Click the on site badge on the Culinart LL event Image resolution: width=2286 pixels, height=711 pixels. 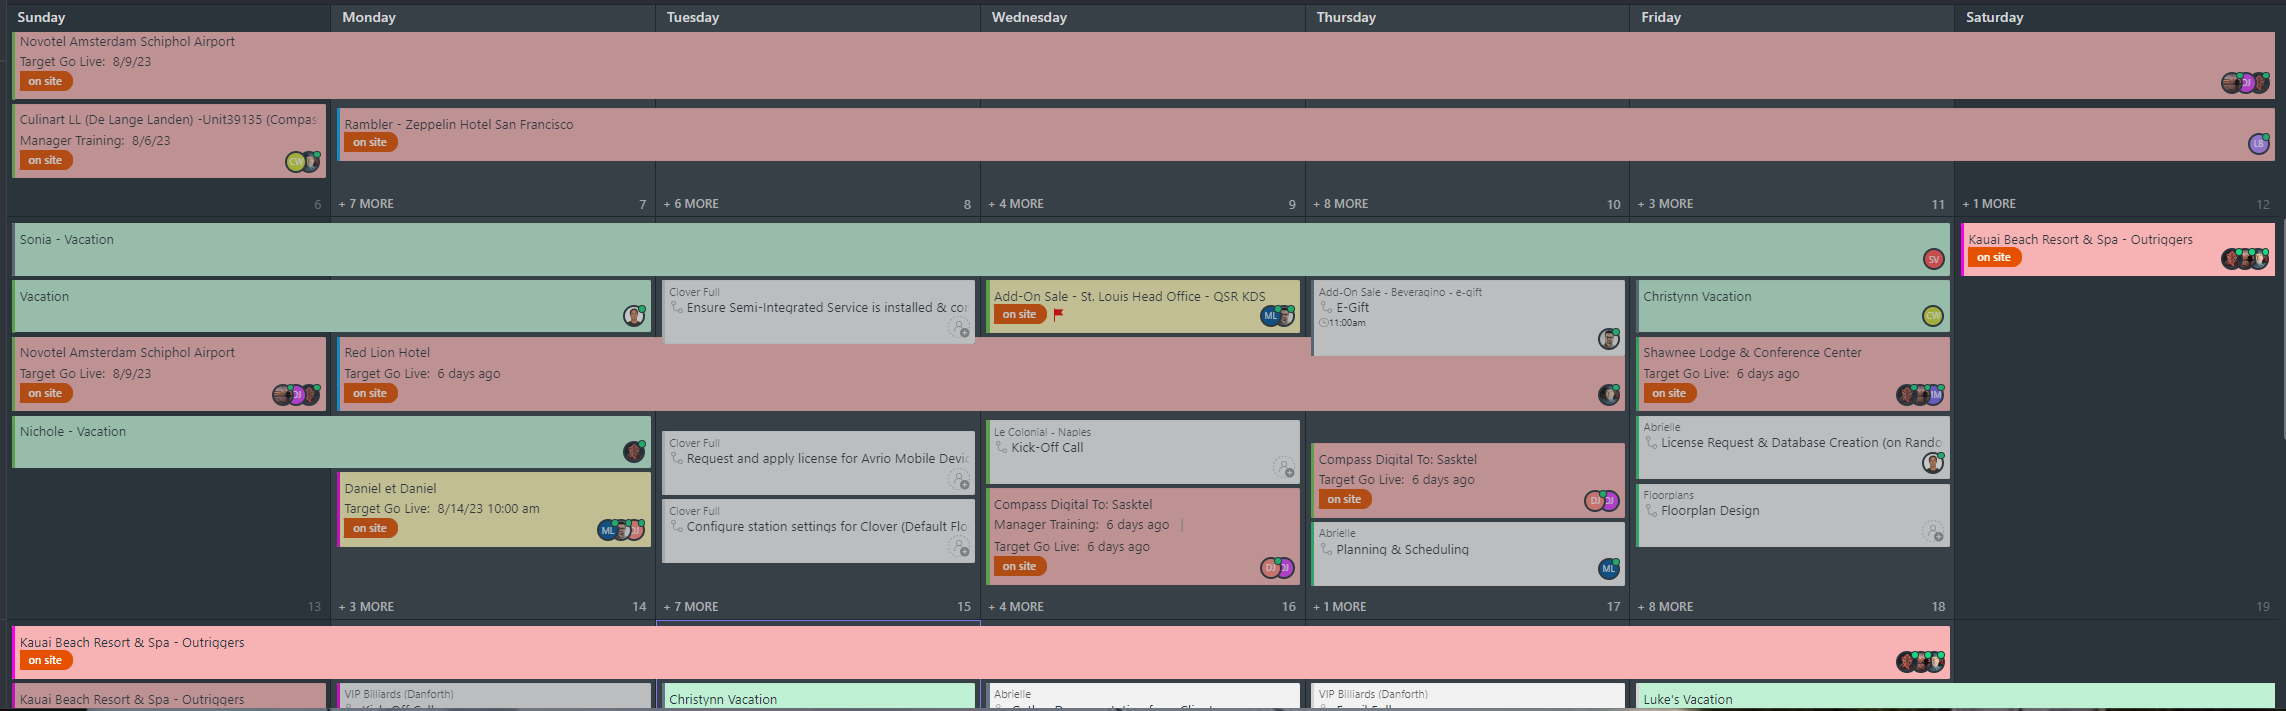pyautogui.click(x=46, y=160)
